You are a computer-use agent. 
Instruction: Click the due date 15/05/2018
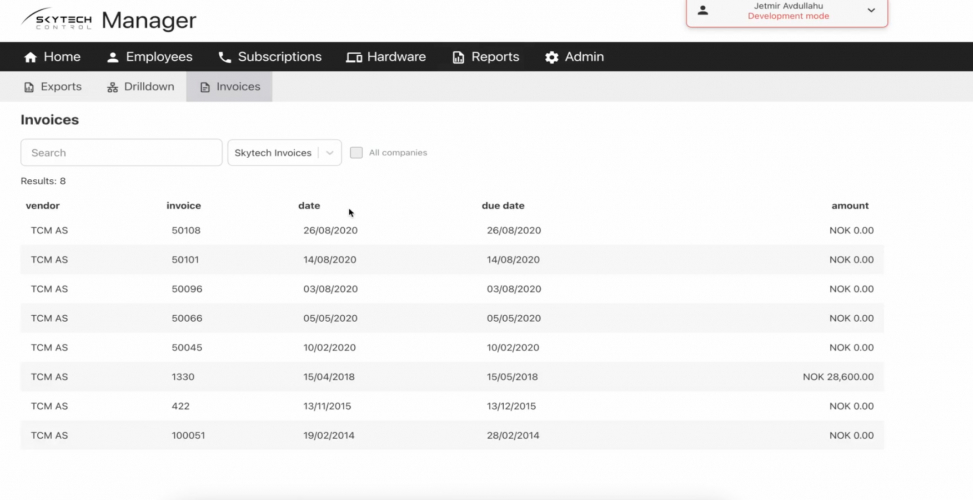pos(513,377)
